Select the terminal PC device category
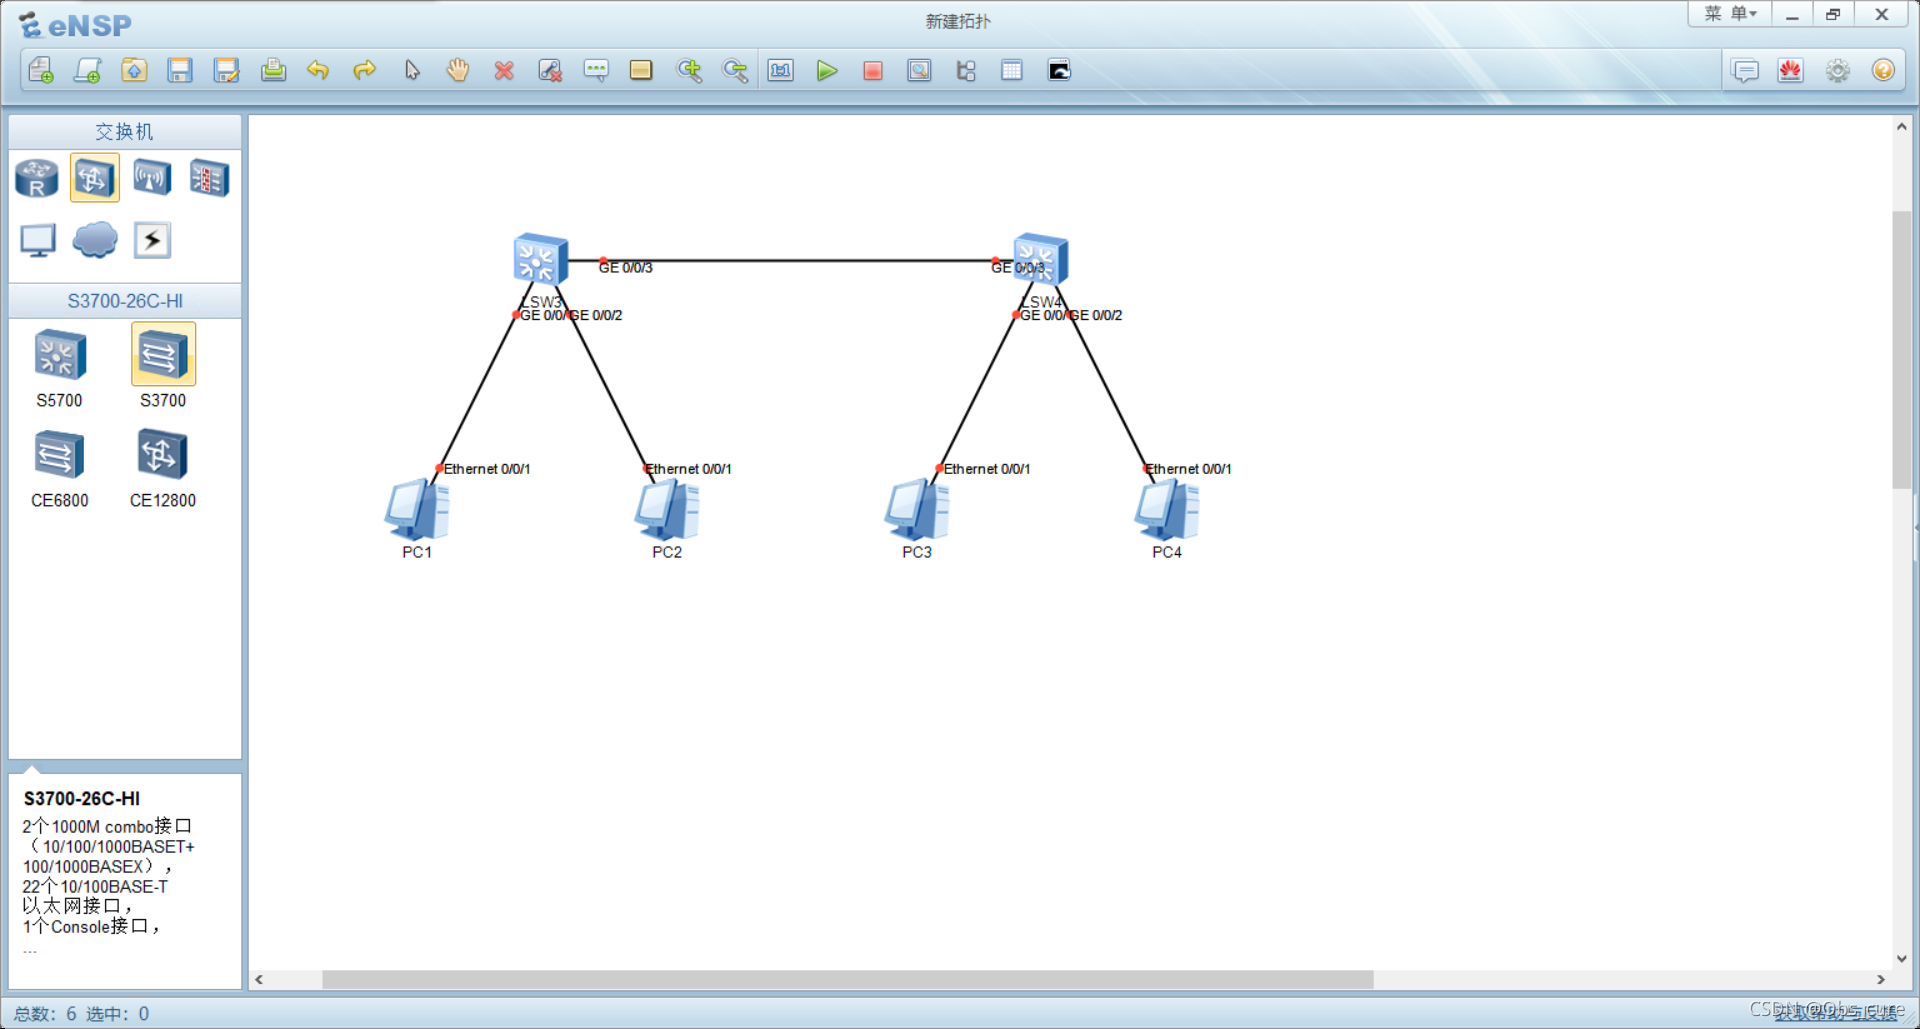The width and height of the screenshot is (1920, 1029). 38,240
